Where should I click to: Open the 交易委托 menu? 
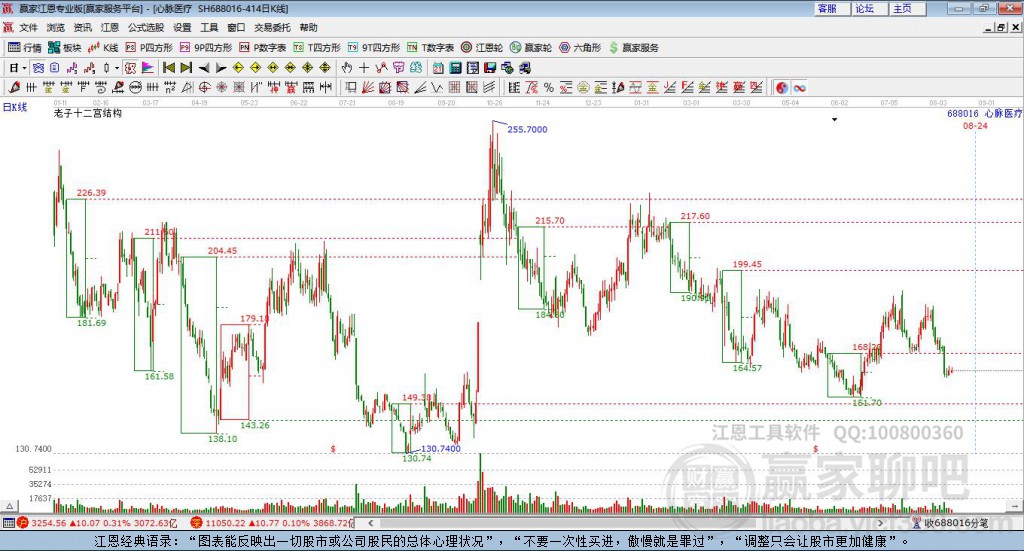coord(272,27)
